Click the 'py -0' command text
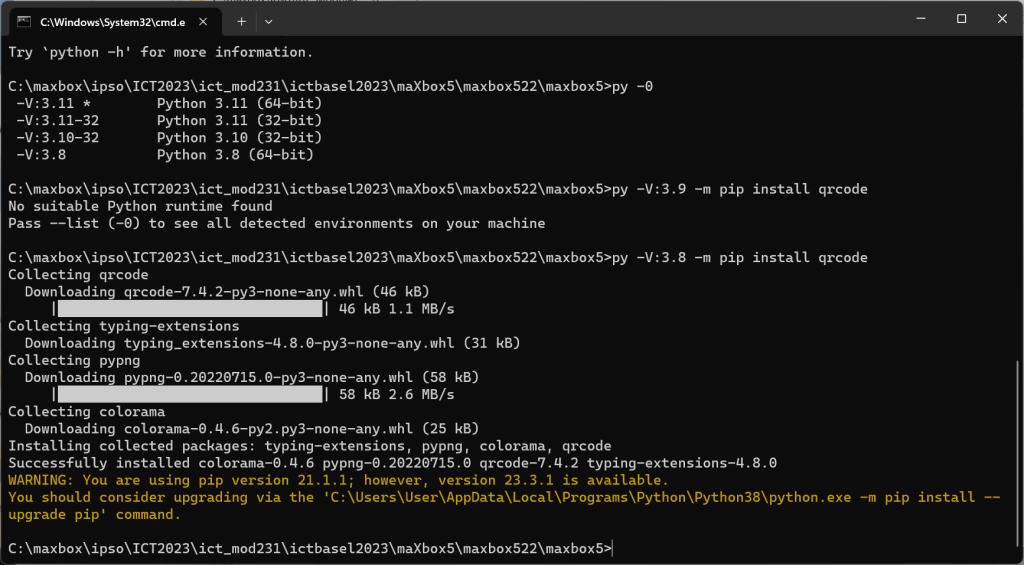 pyautogui.click(x=631, y=86)
